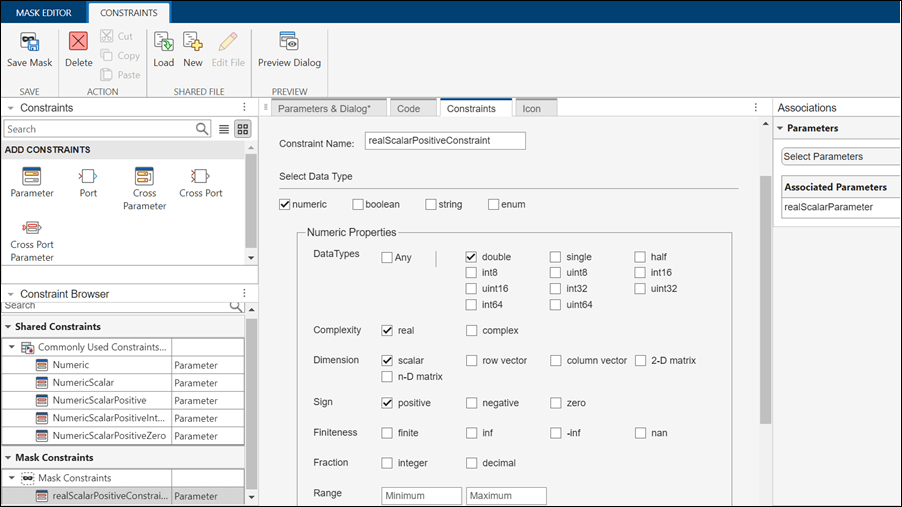Collapse the Constraint Browser panel
Screen dimensions: 902x507
(10, 293)
